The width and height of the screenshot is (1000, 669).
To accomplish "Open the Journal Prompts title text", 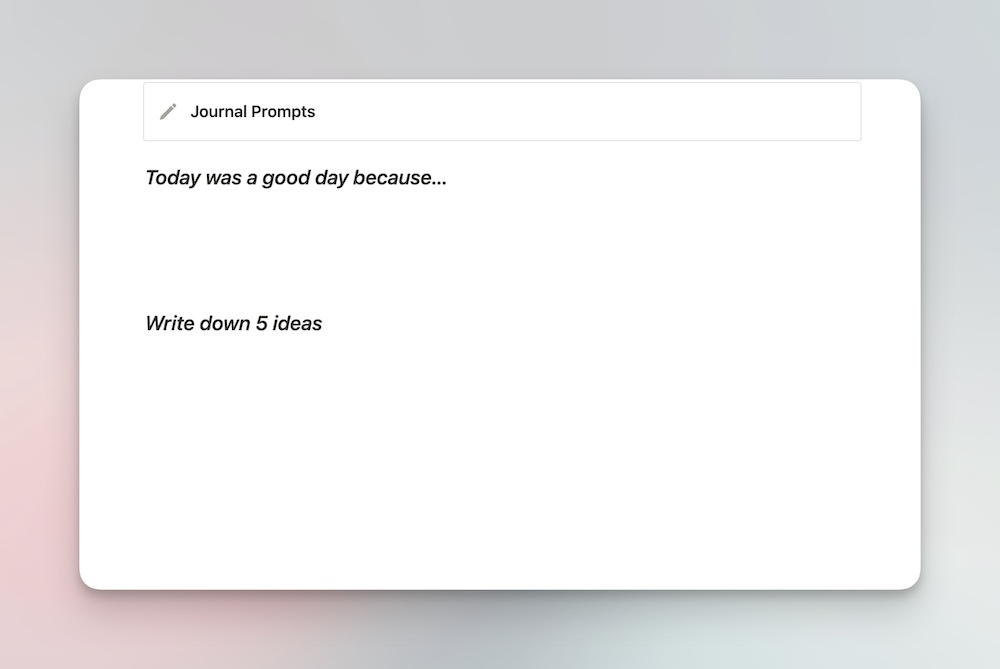I will 253,112.
